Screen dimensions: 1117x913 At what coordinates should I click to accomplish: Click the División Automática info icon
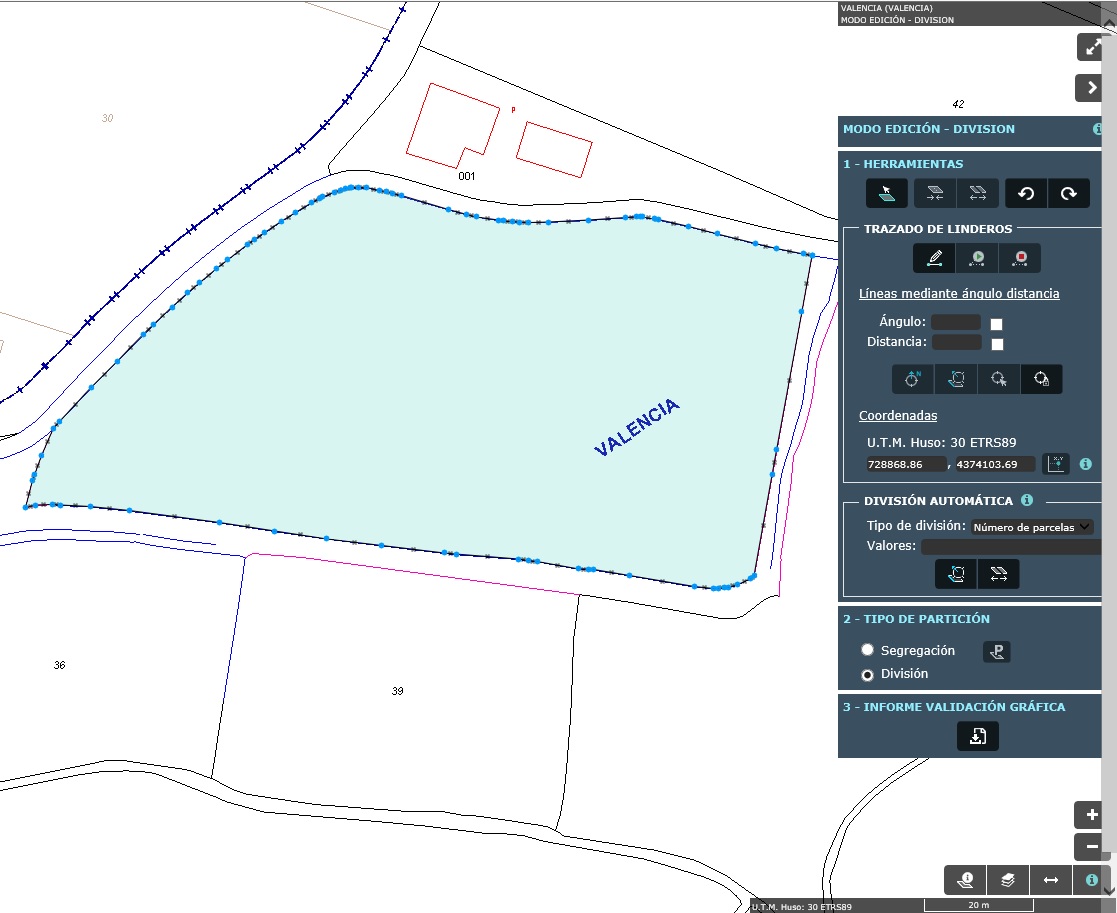tap(1026, 501)
